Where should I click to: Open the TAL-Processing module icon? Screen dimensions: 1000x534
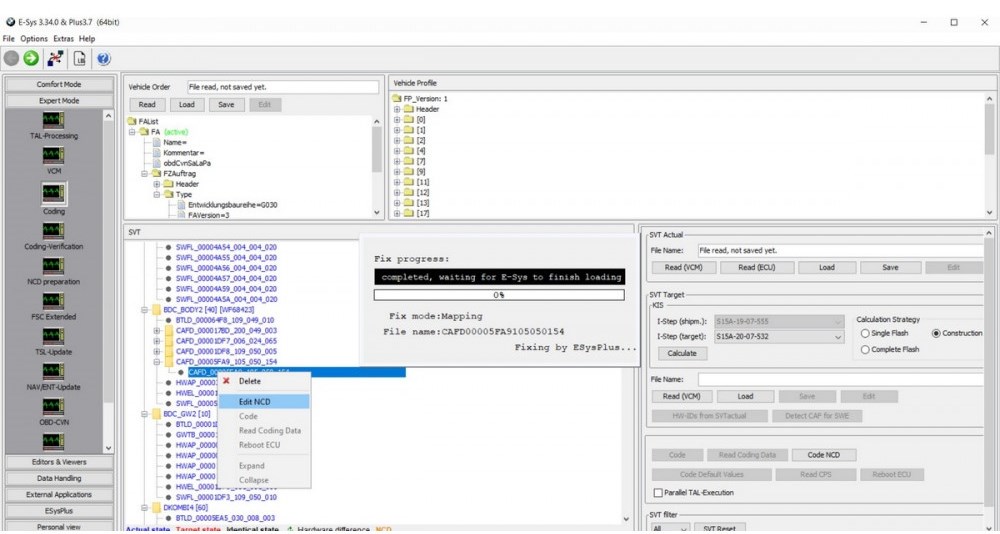pyautogui.click(x=54, y=119)
